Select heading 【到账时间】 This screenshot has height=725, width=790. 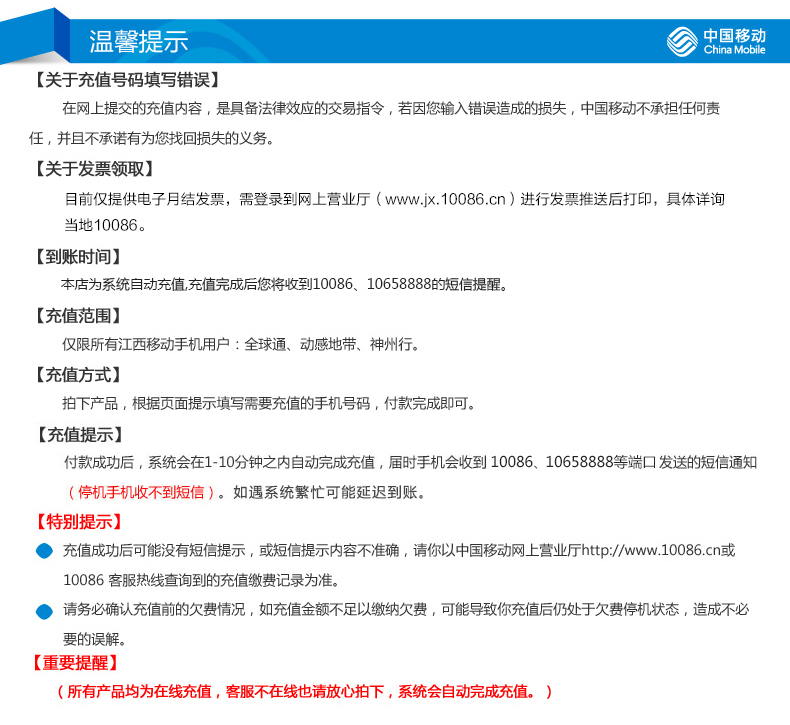pyautogui.click(x=78, y=257)
